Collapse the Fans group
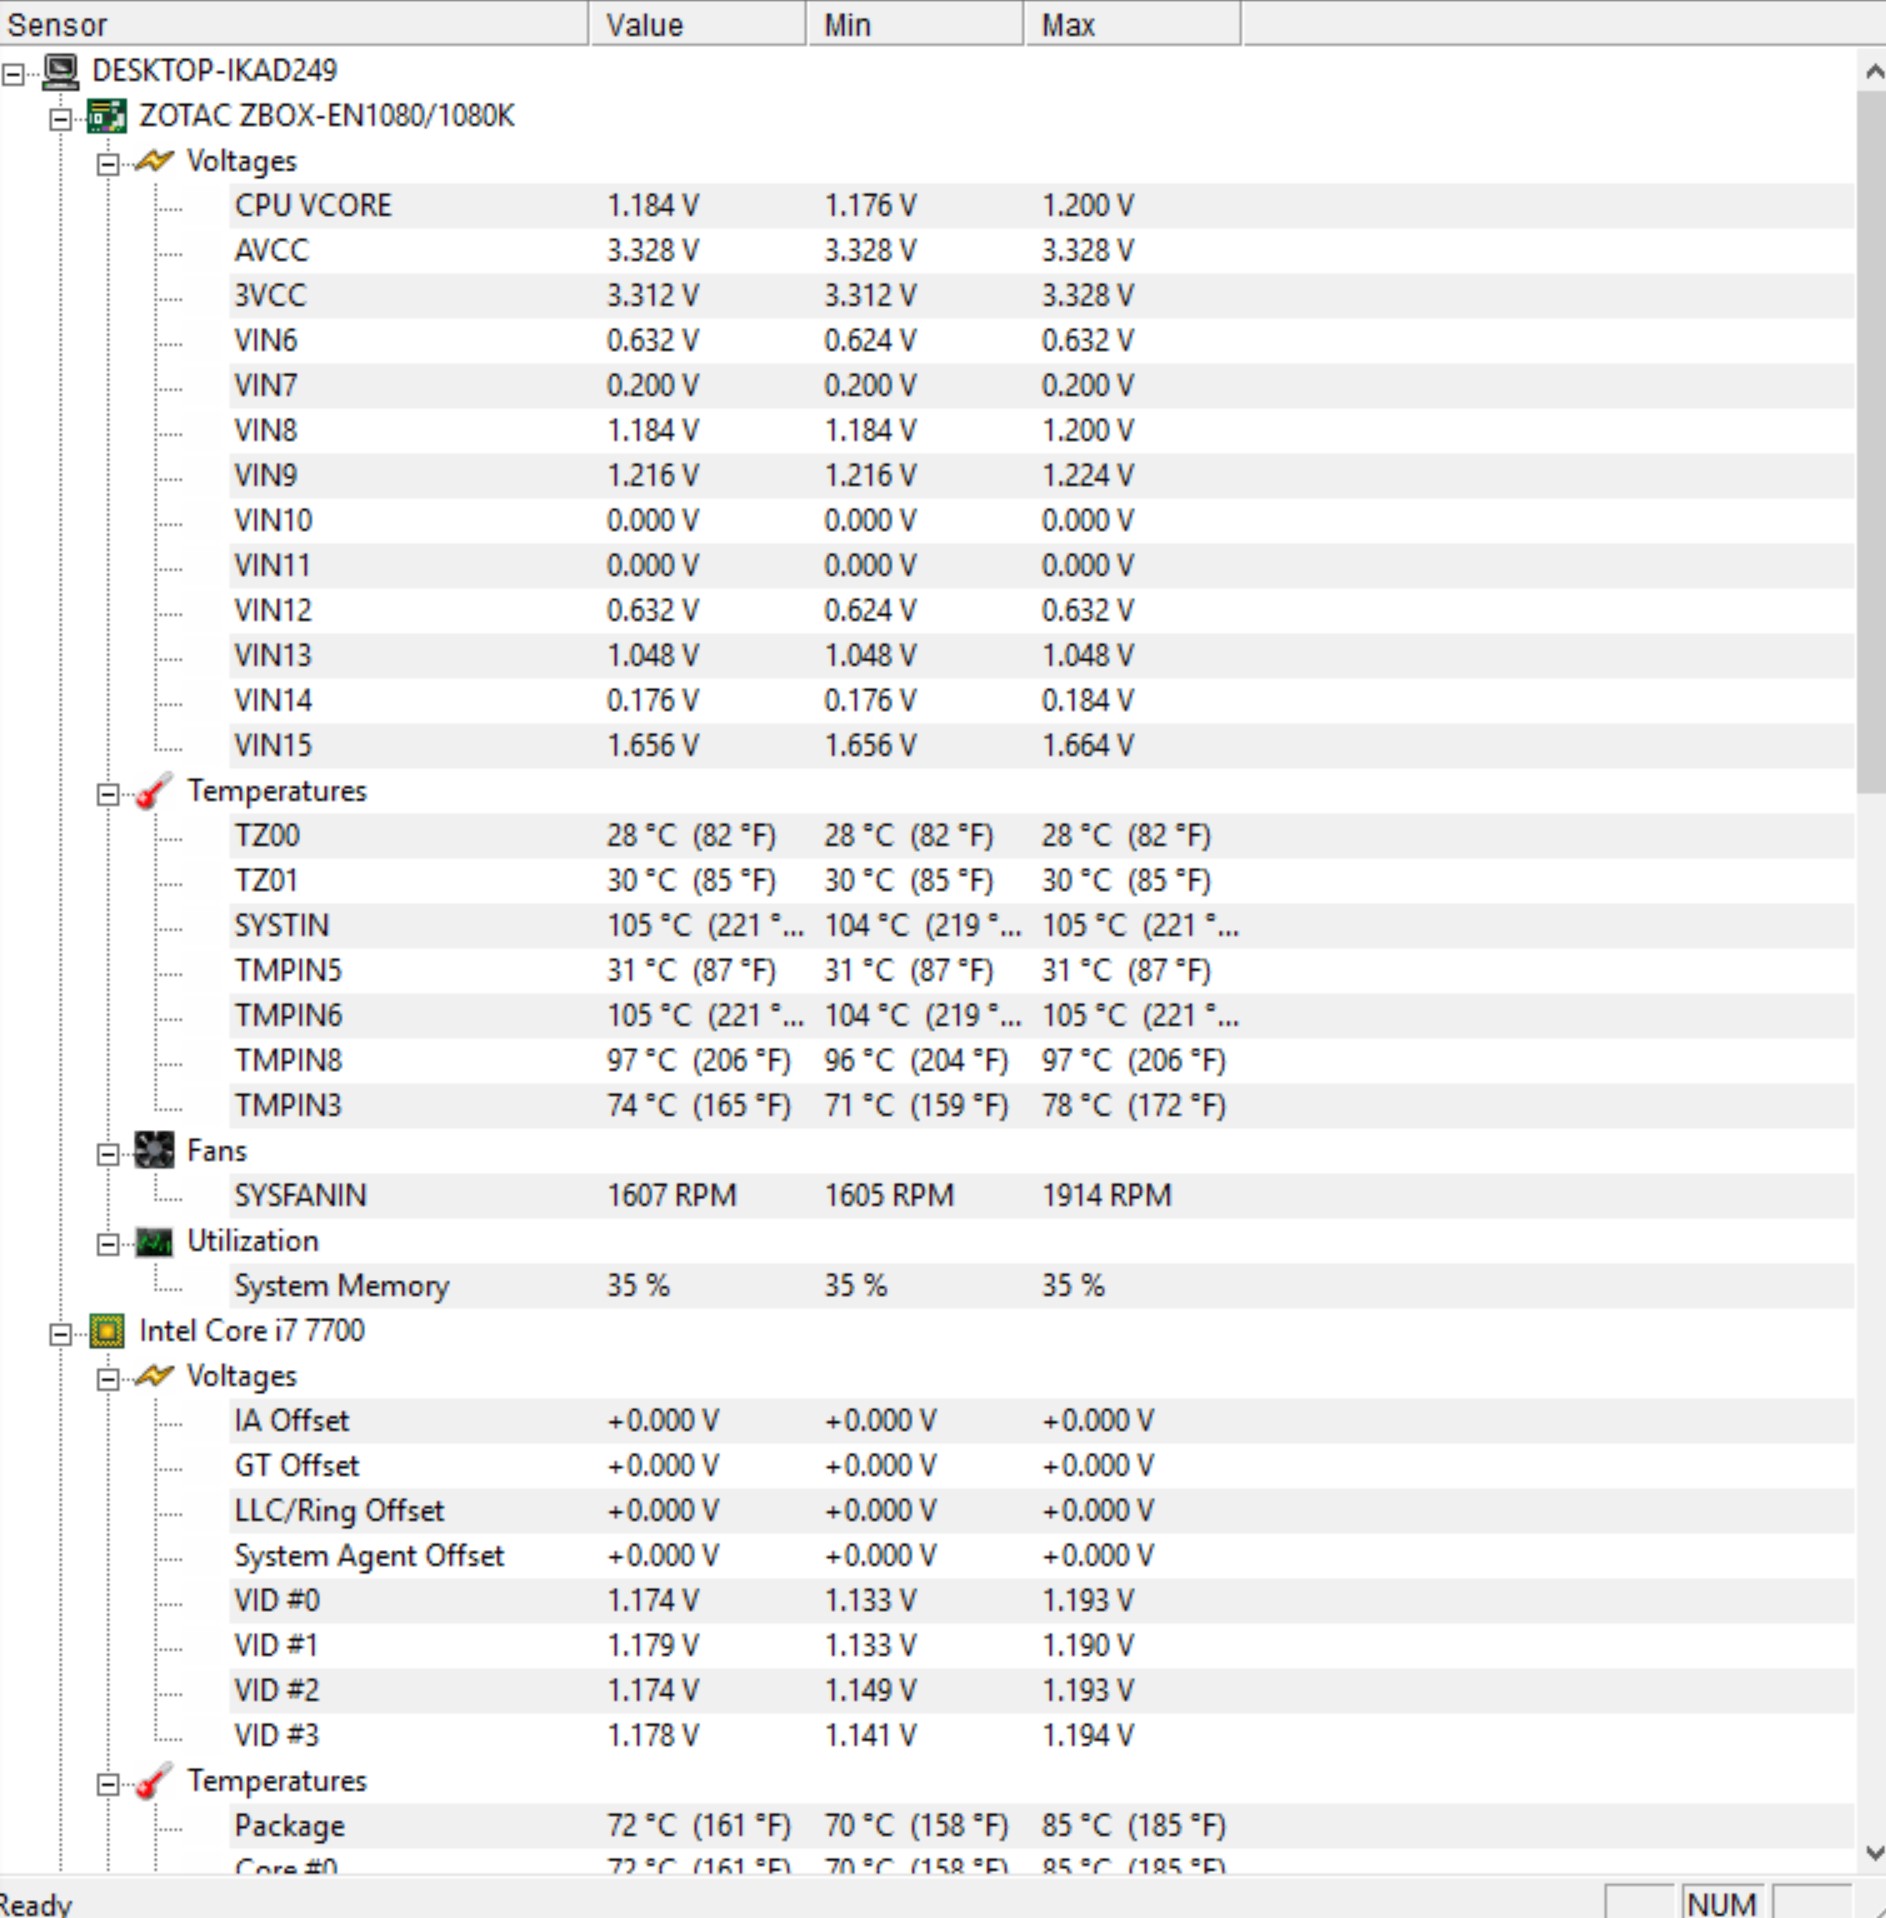Screen dimensions: 1886x1918 pos(108,1154)
